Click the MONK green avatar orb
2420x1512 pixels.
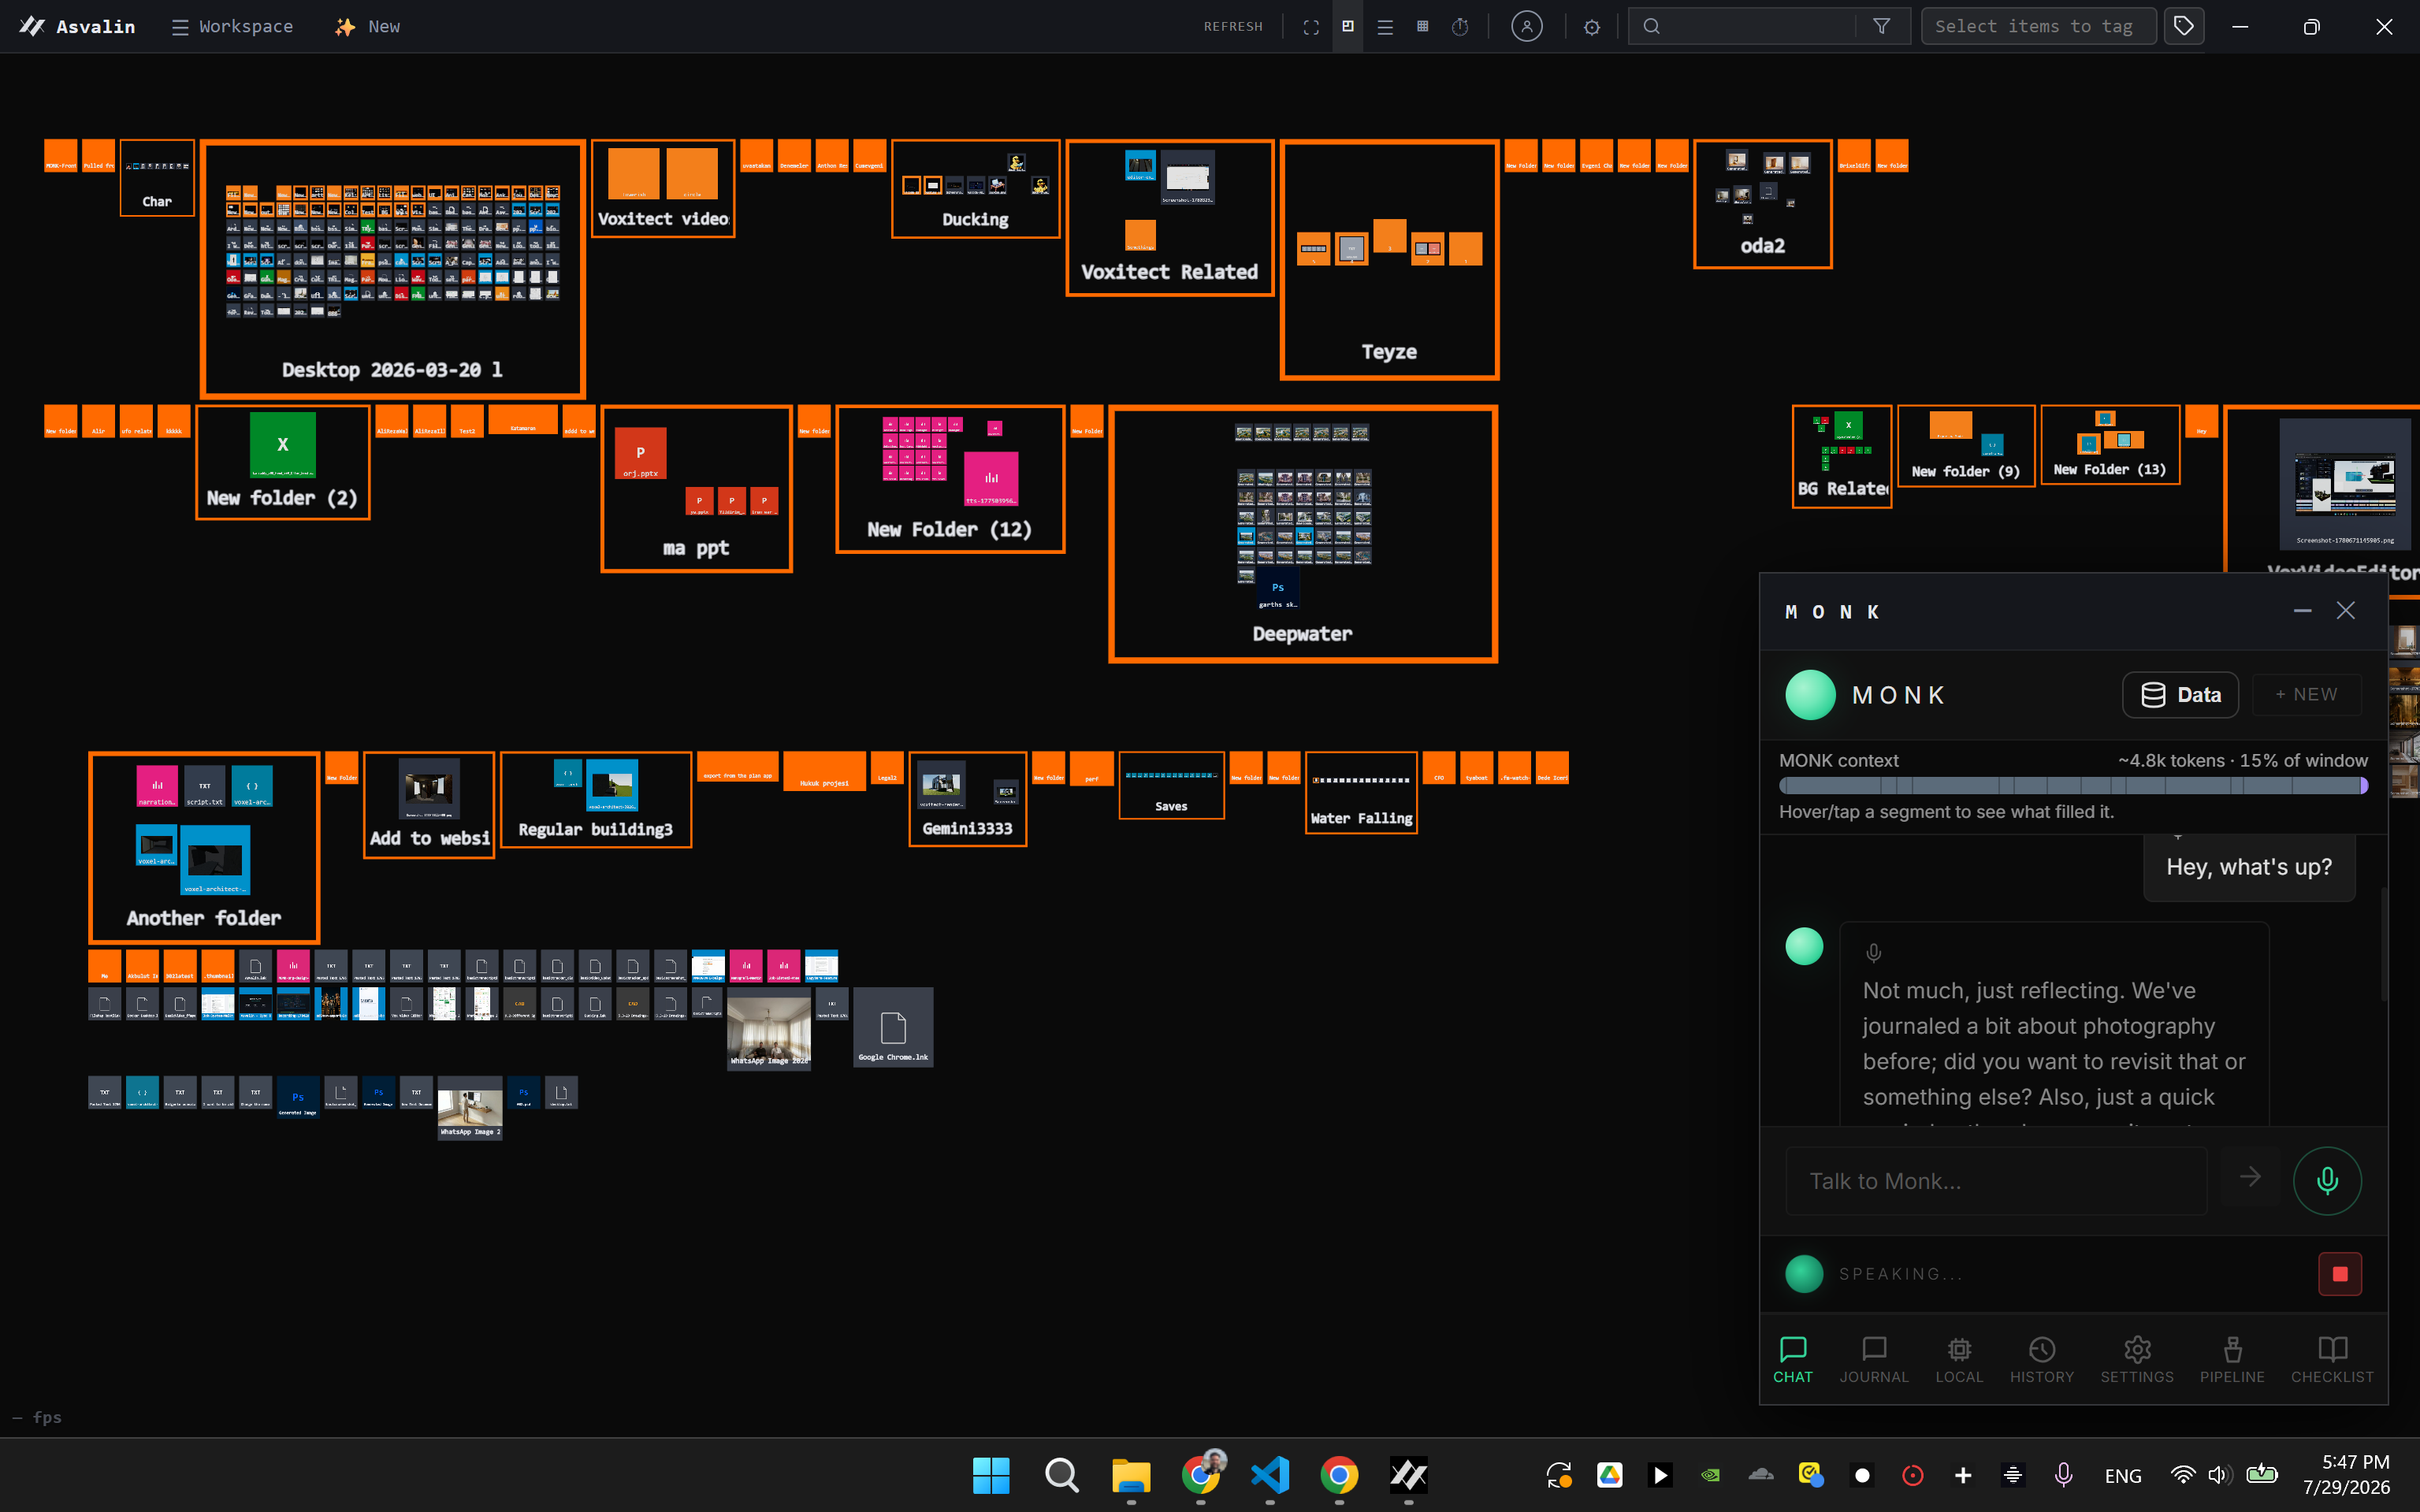(1810, 695)
